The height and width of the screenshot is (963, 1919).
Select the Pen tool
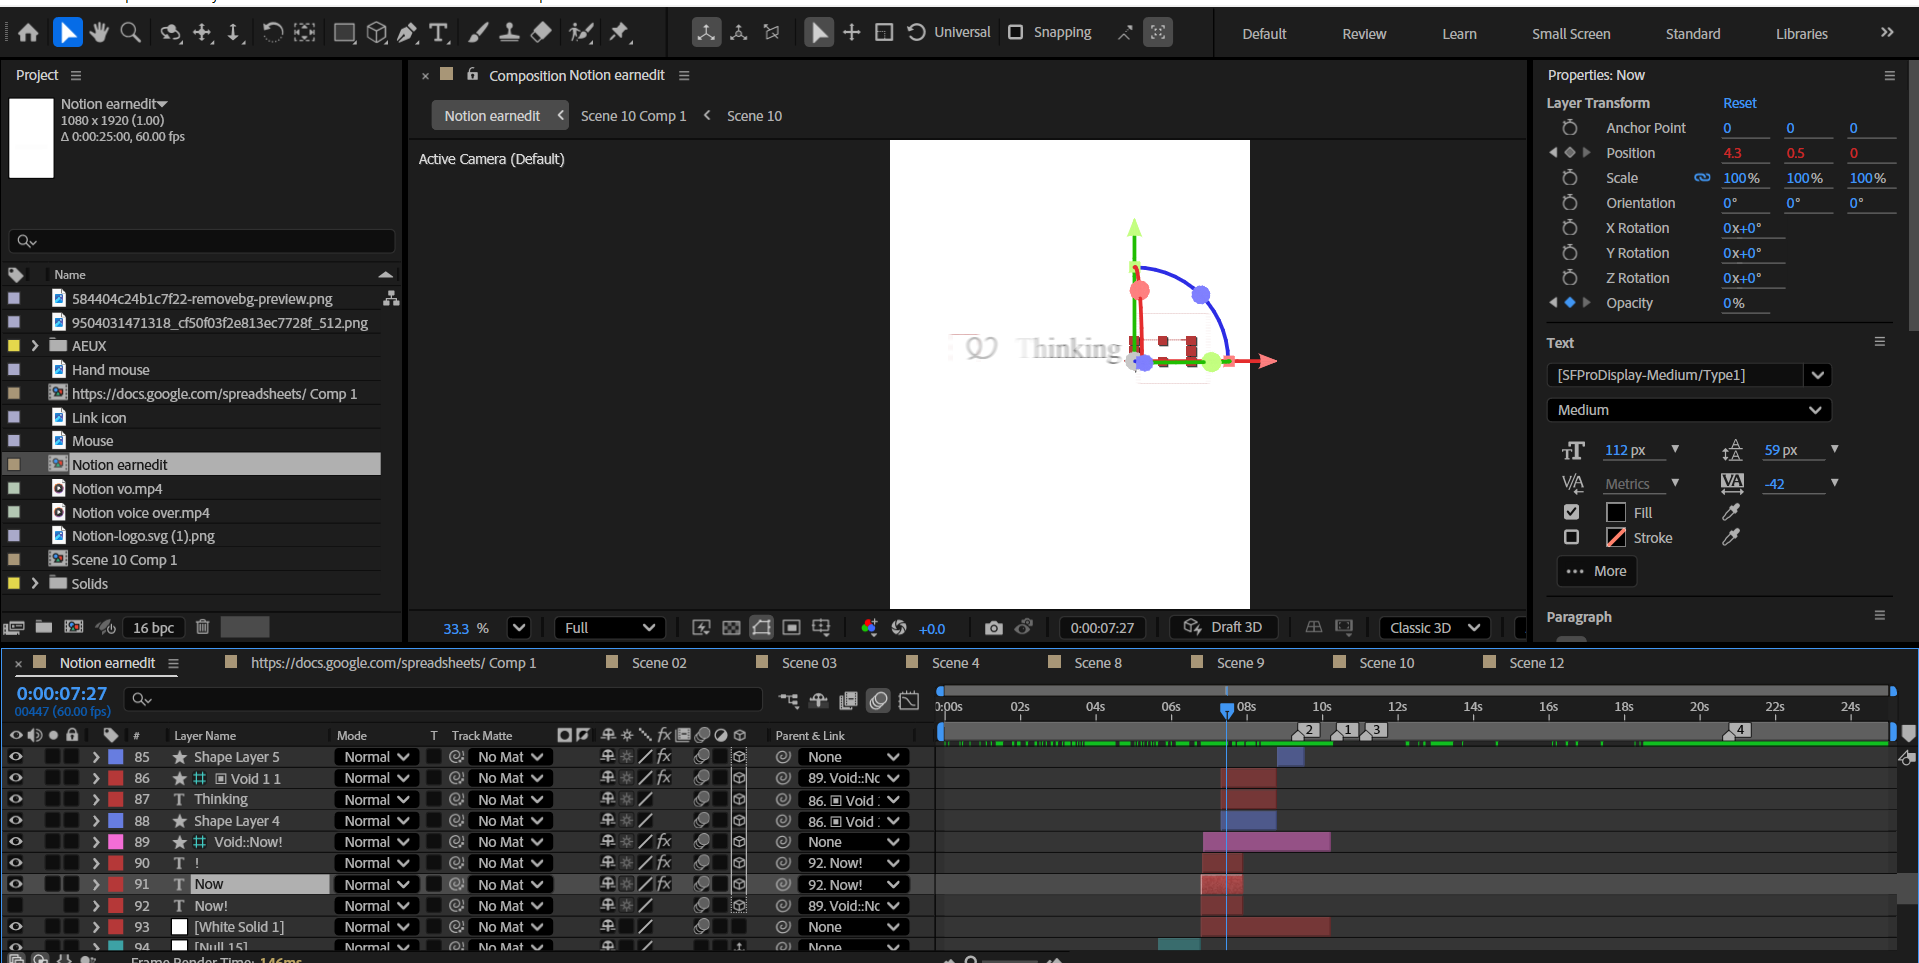tap(407, 33)
